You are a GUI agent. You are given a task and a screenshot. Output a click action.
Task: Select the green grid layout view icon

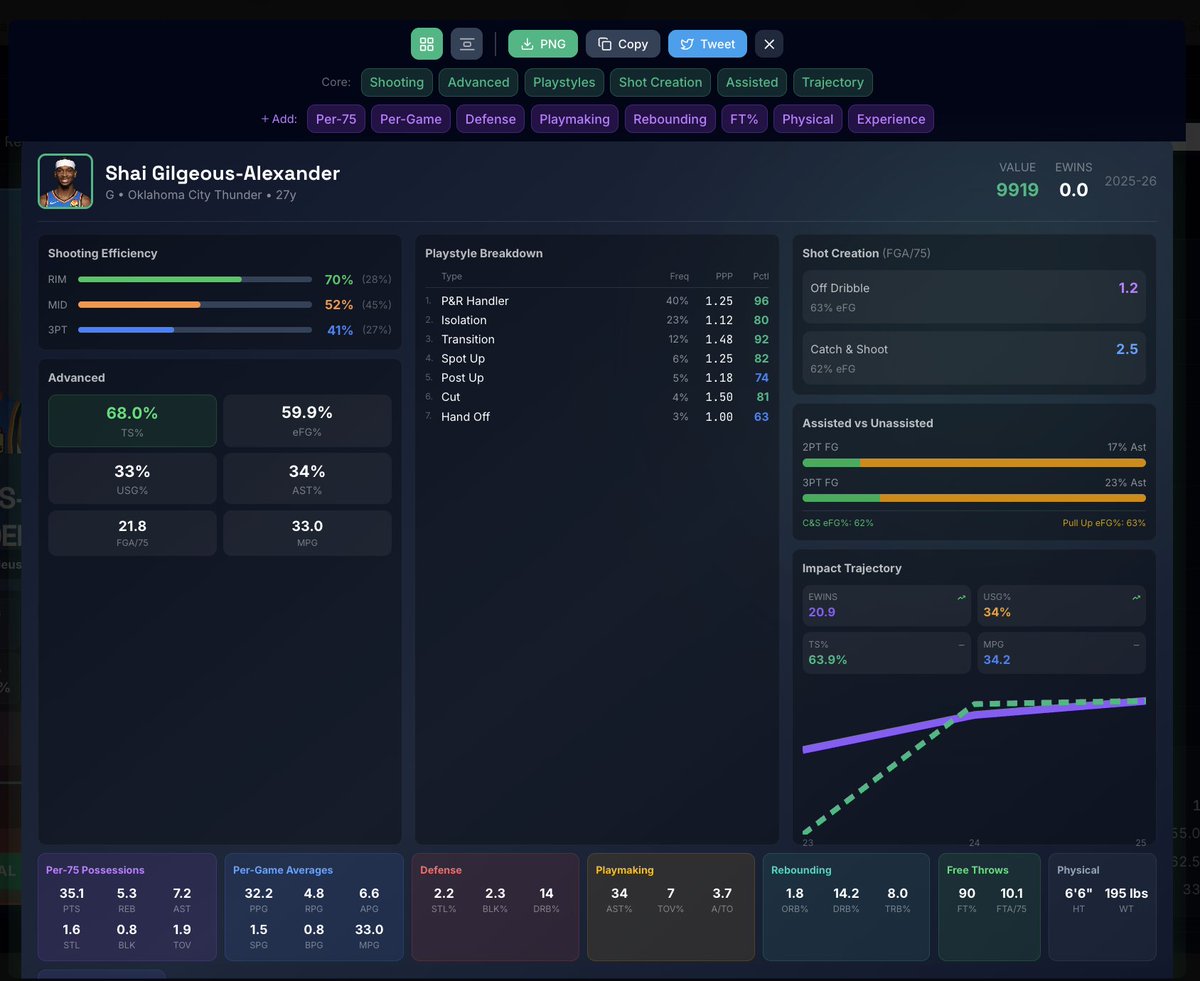tap(427, 44)
